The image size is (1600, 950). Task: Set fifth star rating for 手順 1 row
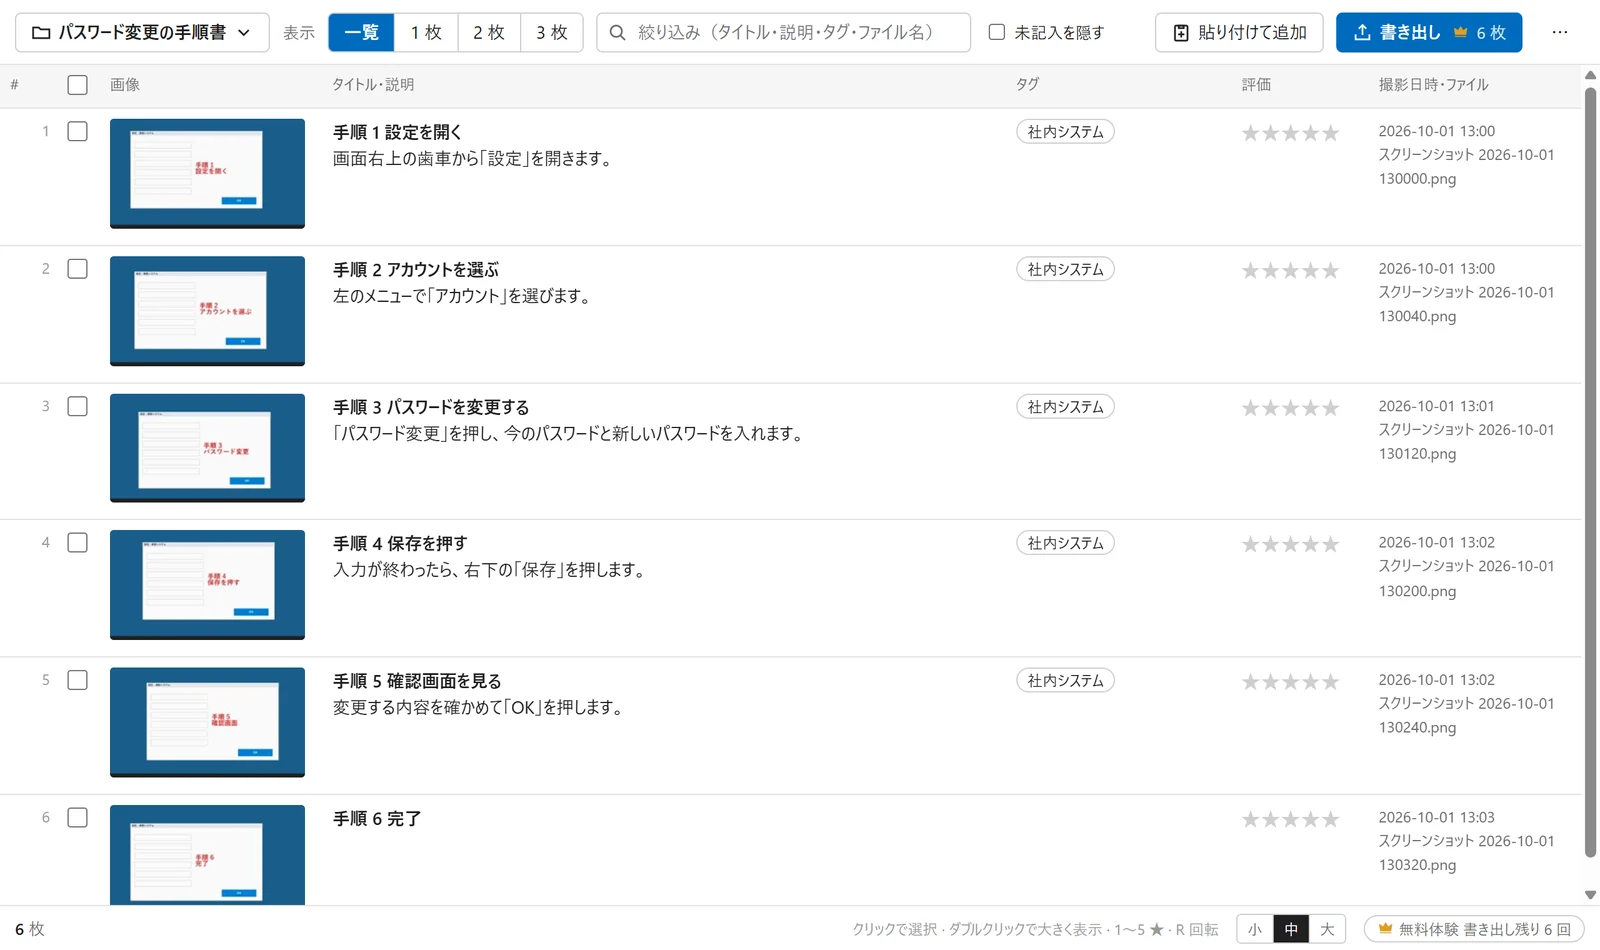click(1330, 133)
